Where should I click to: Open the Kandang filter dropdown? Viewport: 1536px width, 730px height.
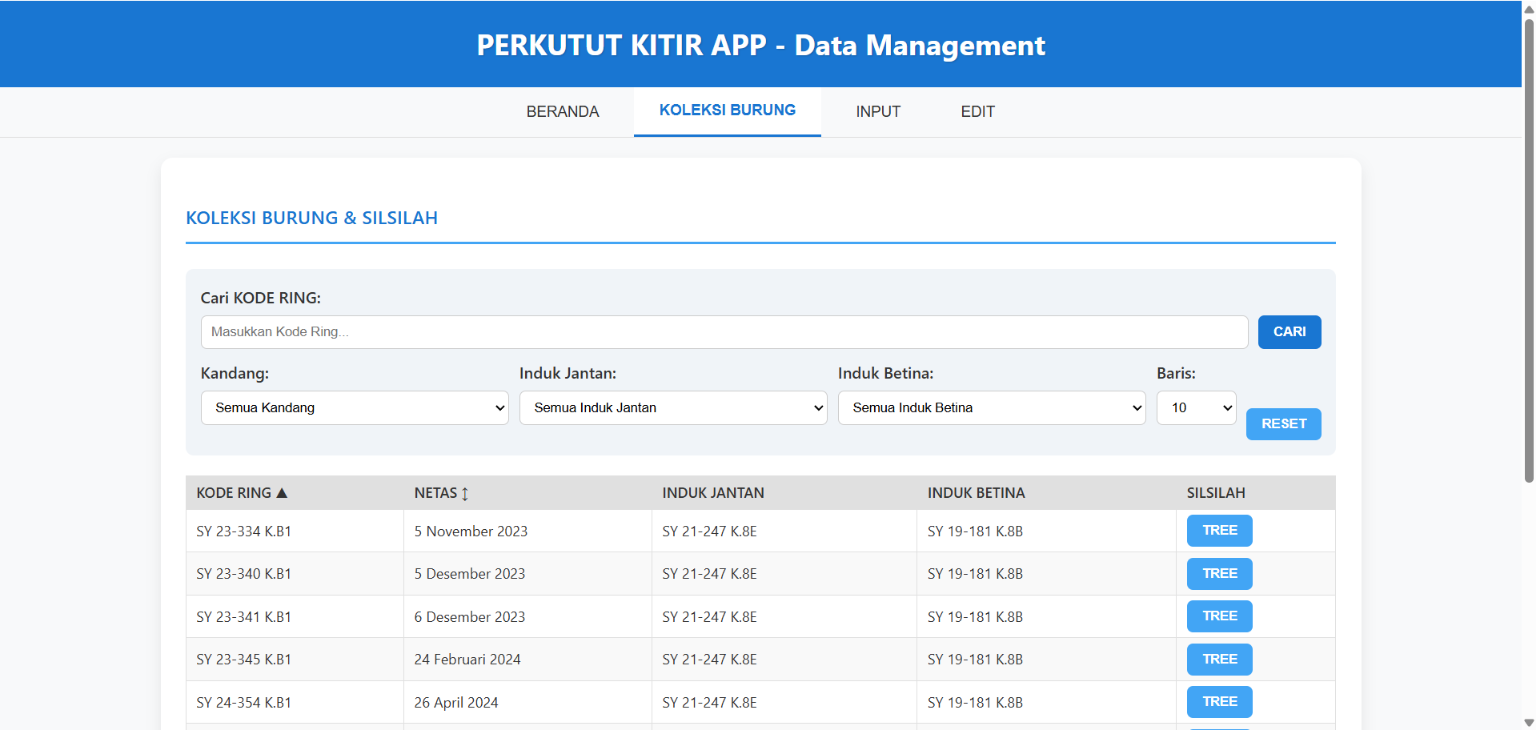354,408
